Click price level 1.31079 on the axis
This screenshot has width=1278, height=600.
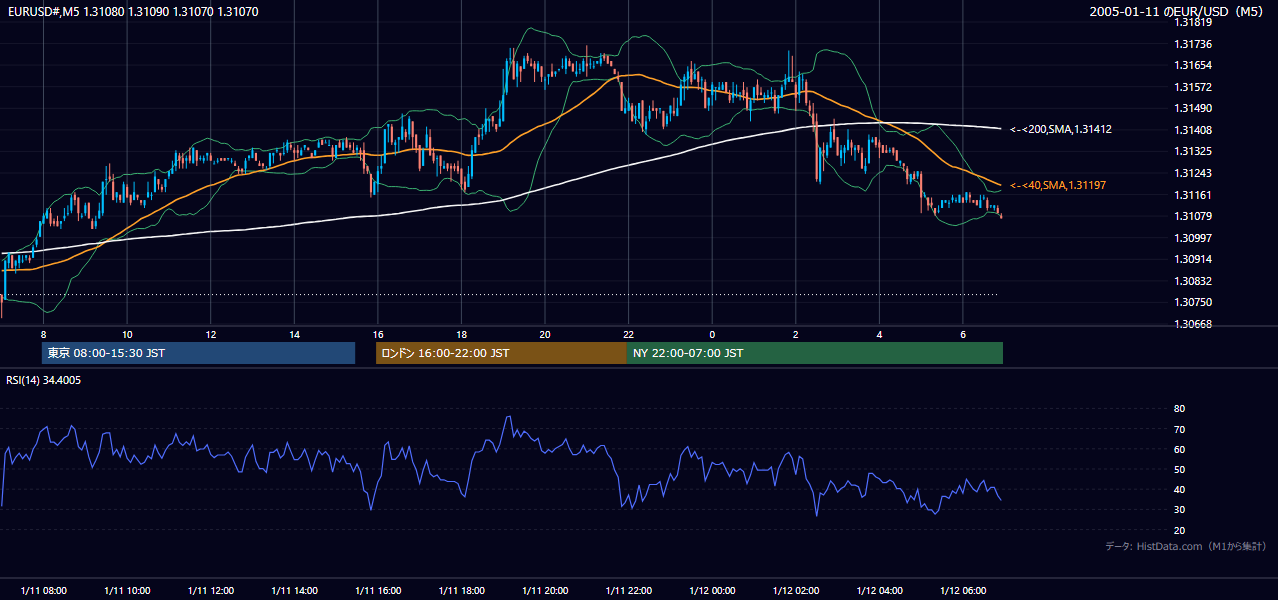pyautogui.click(x=1193, y=216)
